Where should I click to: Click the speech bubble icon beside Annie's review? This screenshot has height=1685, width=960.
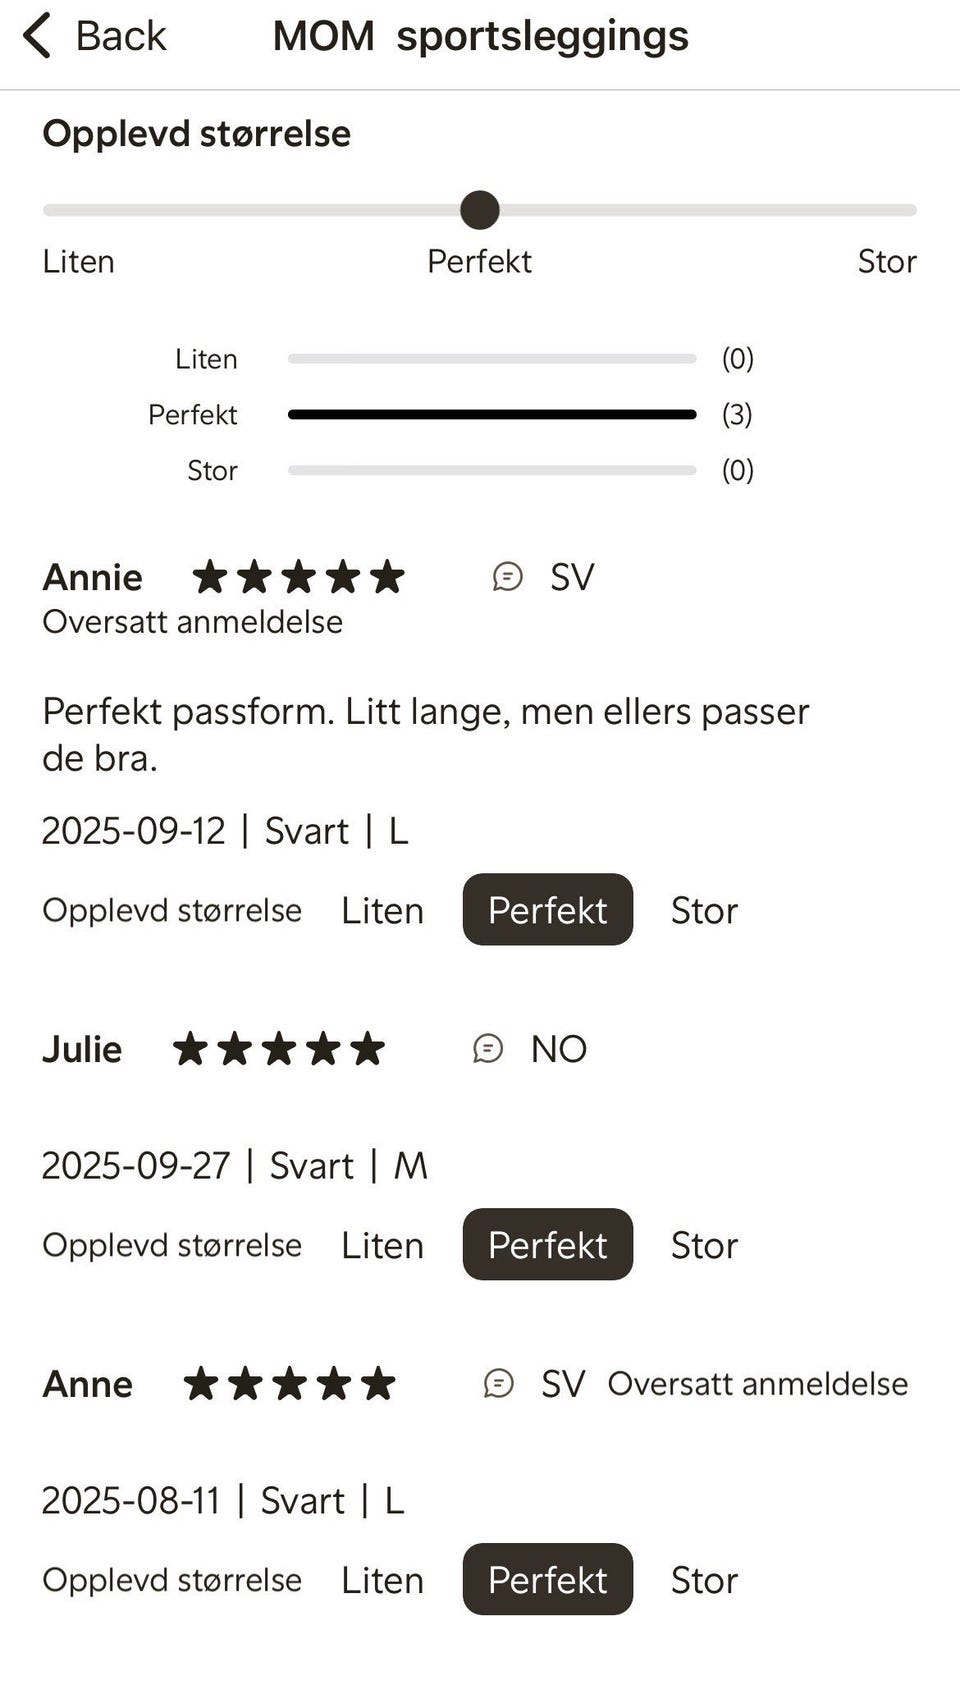(508, 577)
